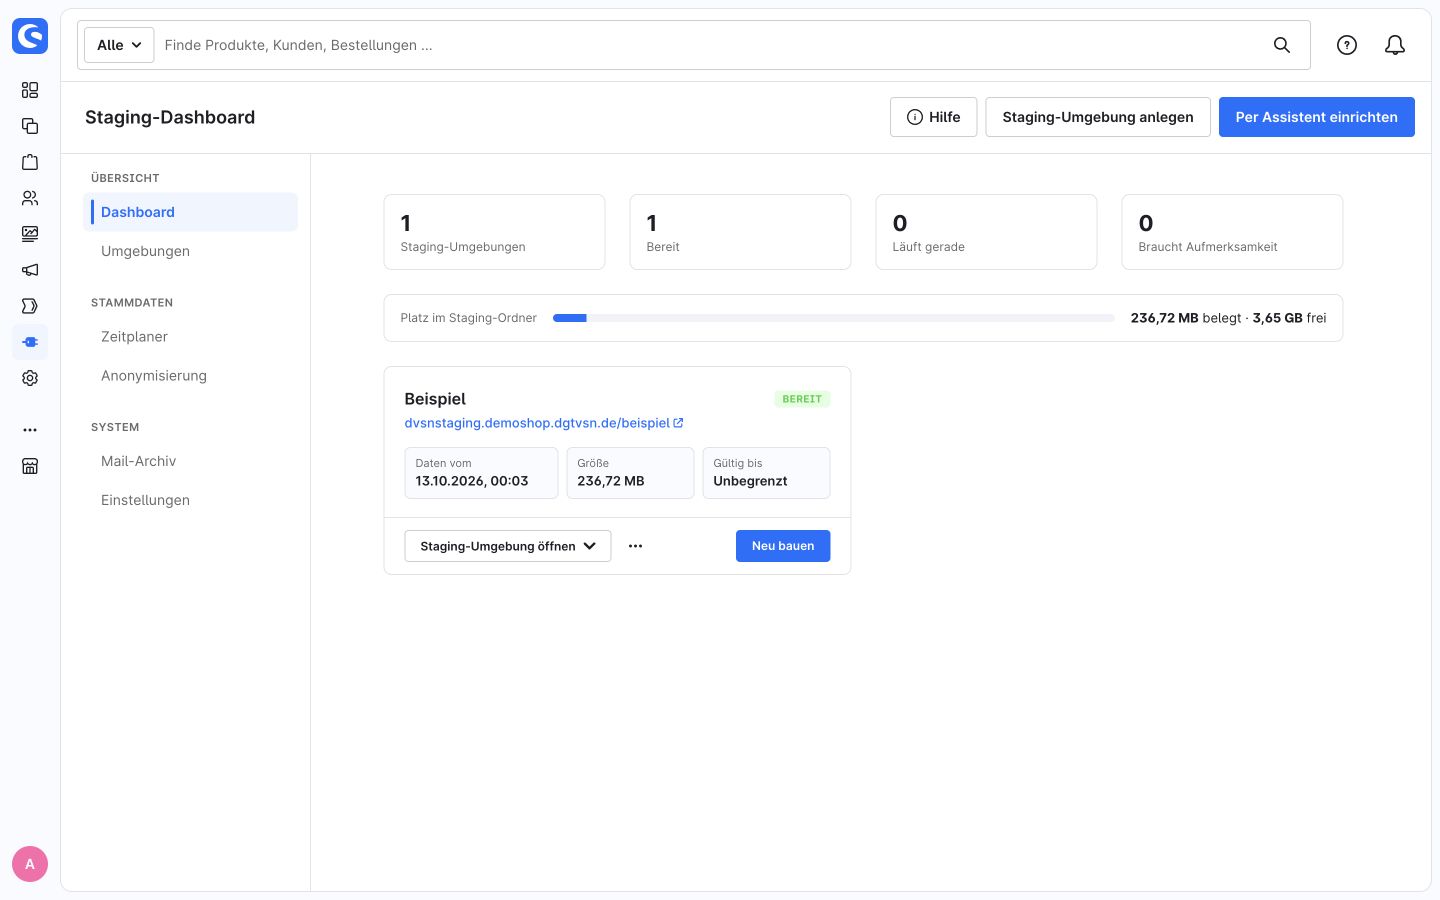The image size is (1440, 900).
Task: Open external link icon next to Beispiel URL
Action: click(678, 423)
